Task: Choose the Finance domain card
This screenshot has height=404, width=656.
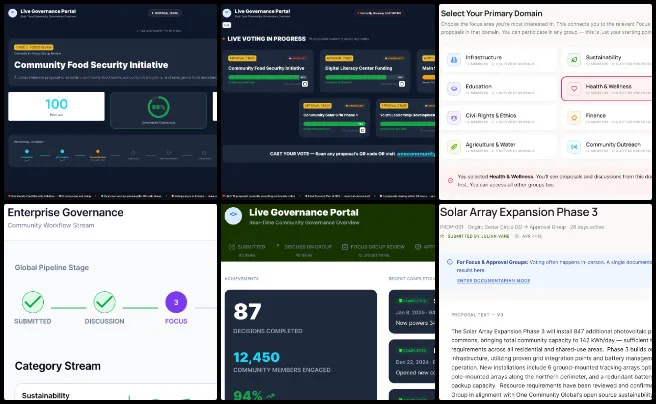Action: click(607, 118)
